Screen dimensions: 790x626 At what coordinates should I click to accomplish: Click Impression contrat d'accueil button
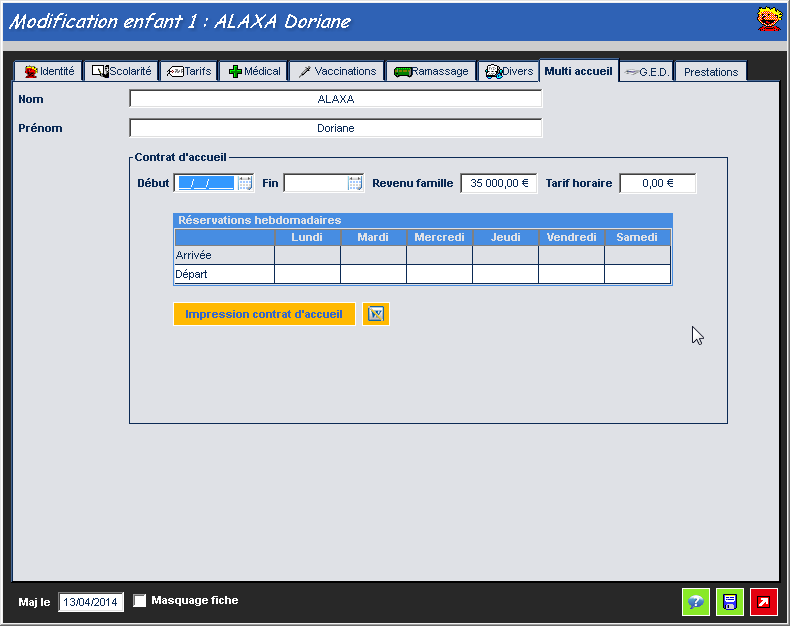pyautogui.click(x=264, y=314)
